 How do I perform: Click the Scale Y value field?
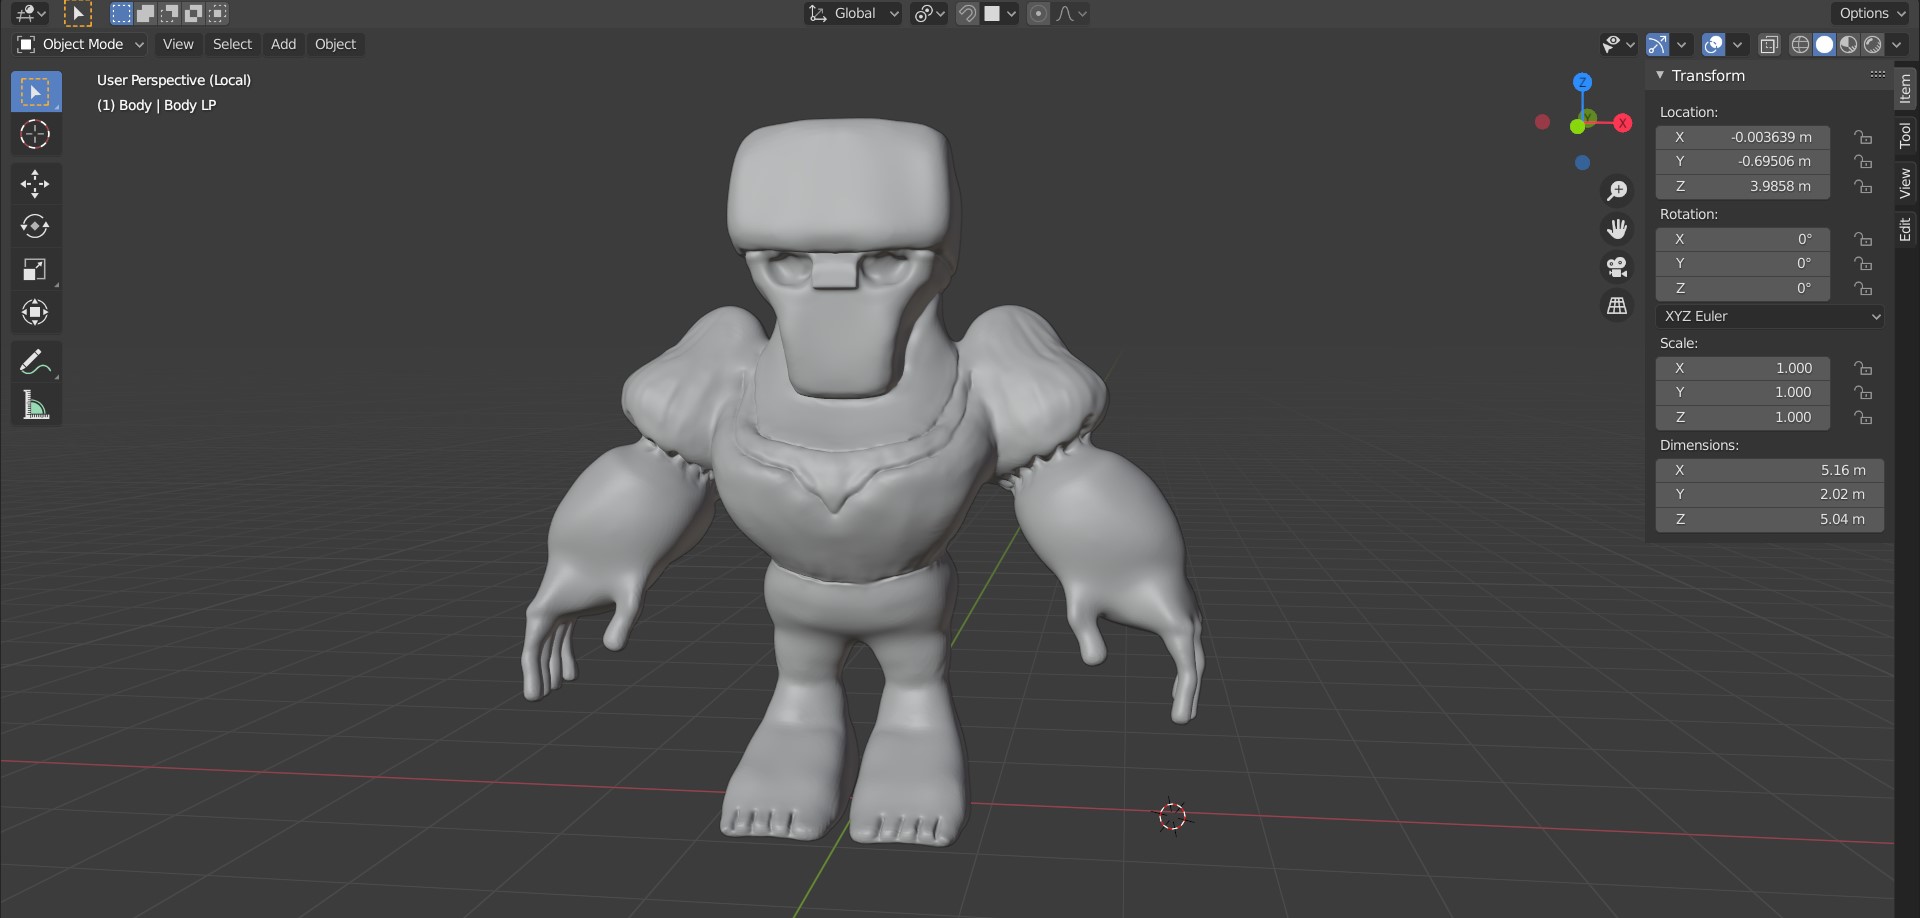1742,392
